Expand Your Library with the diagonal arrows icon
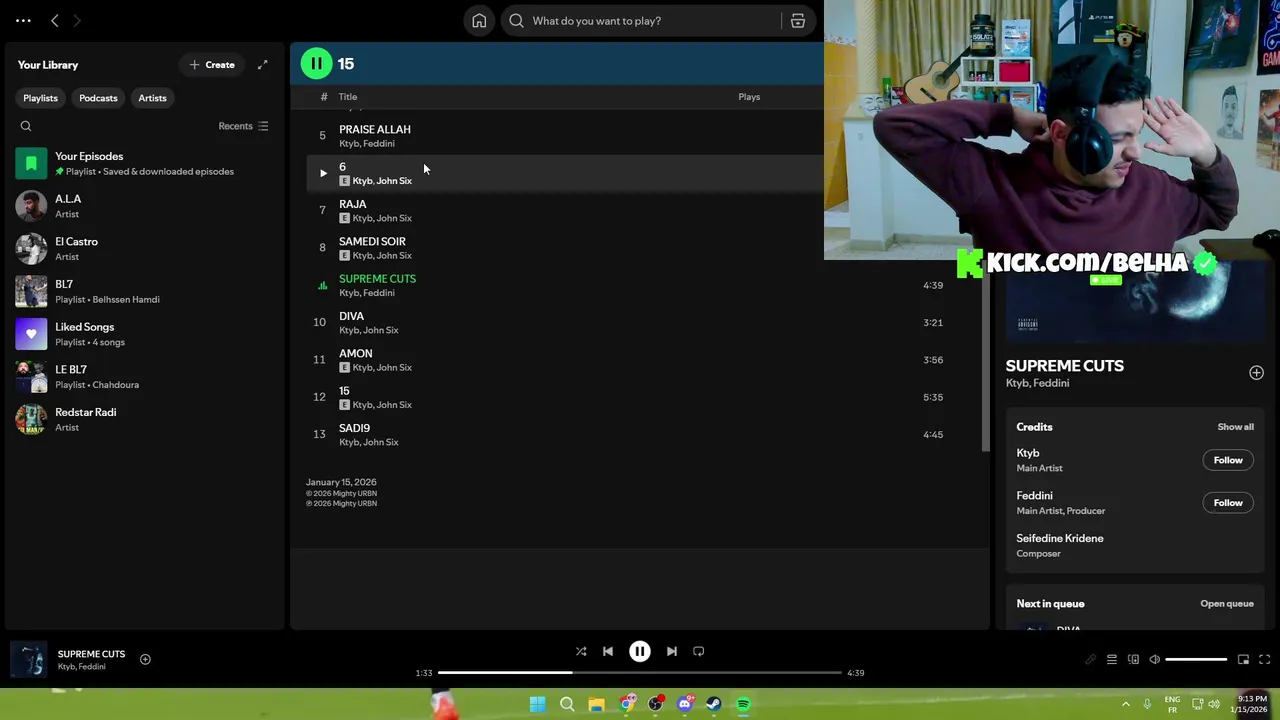Image resolution: width=1280 pixels, height=720 pixels. [262, 65]
